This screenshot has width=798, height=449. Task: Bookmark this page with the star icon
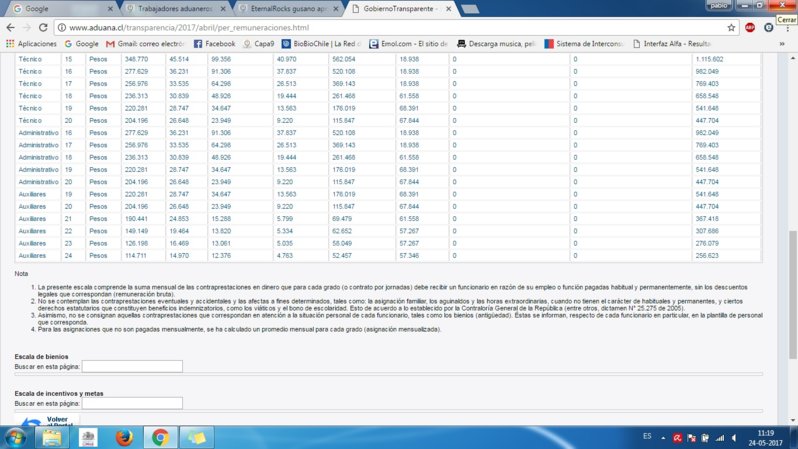point(731,27)
